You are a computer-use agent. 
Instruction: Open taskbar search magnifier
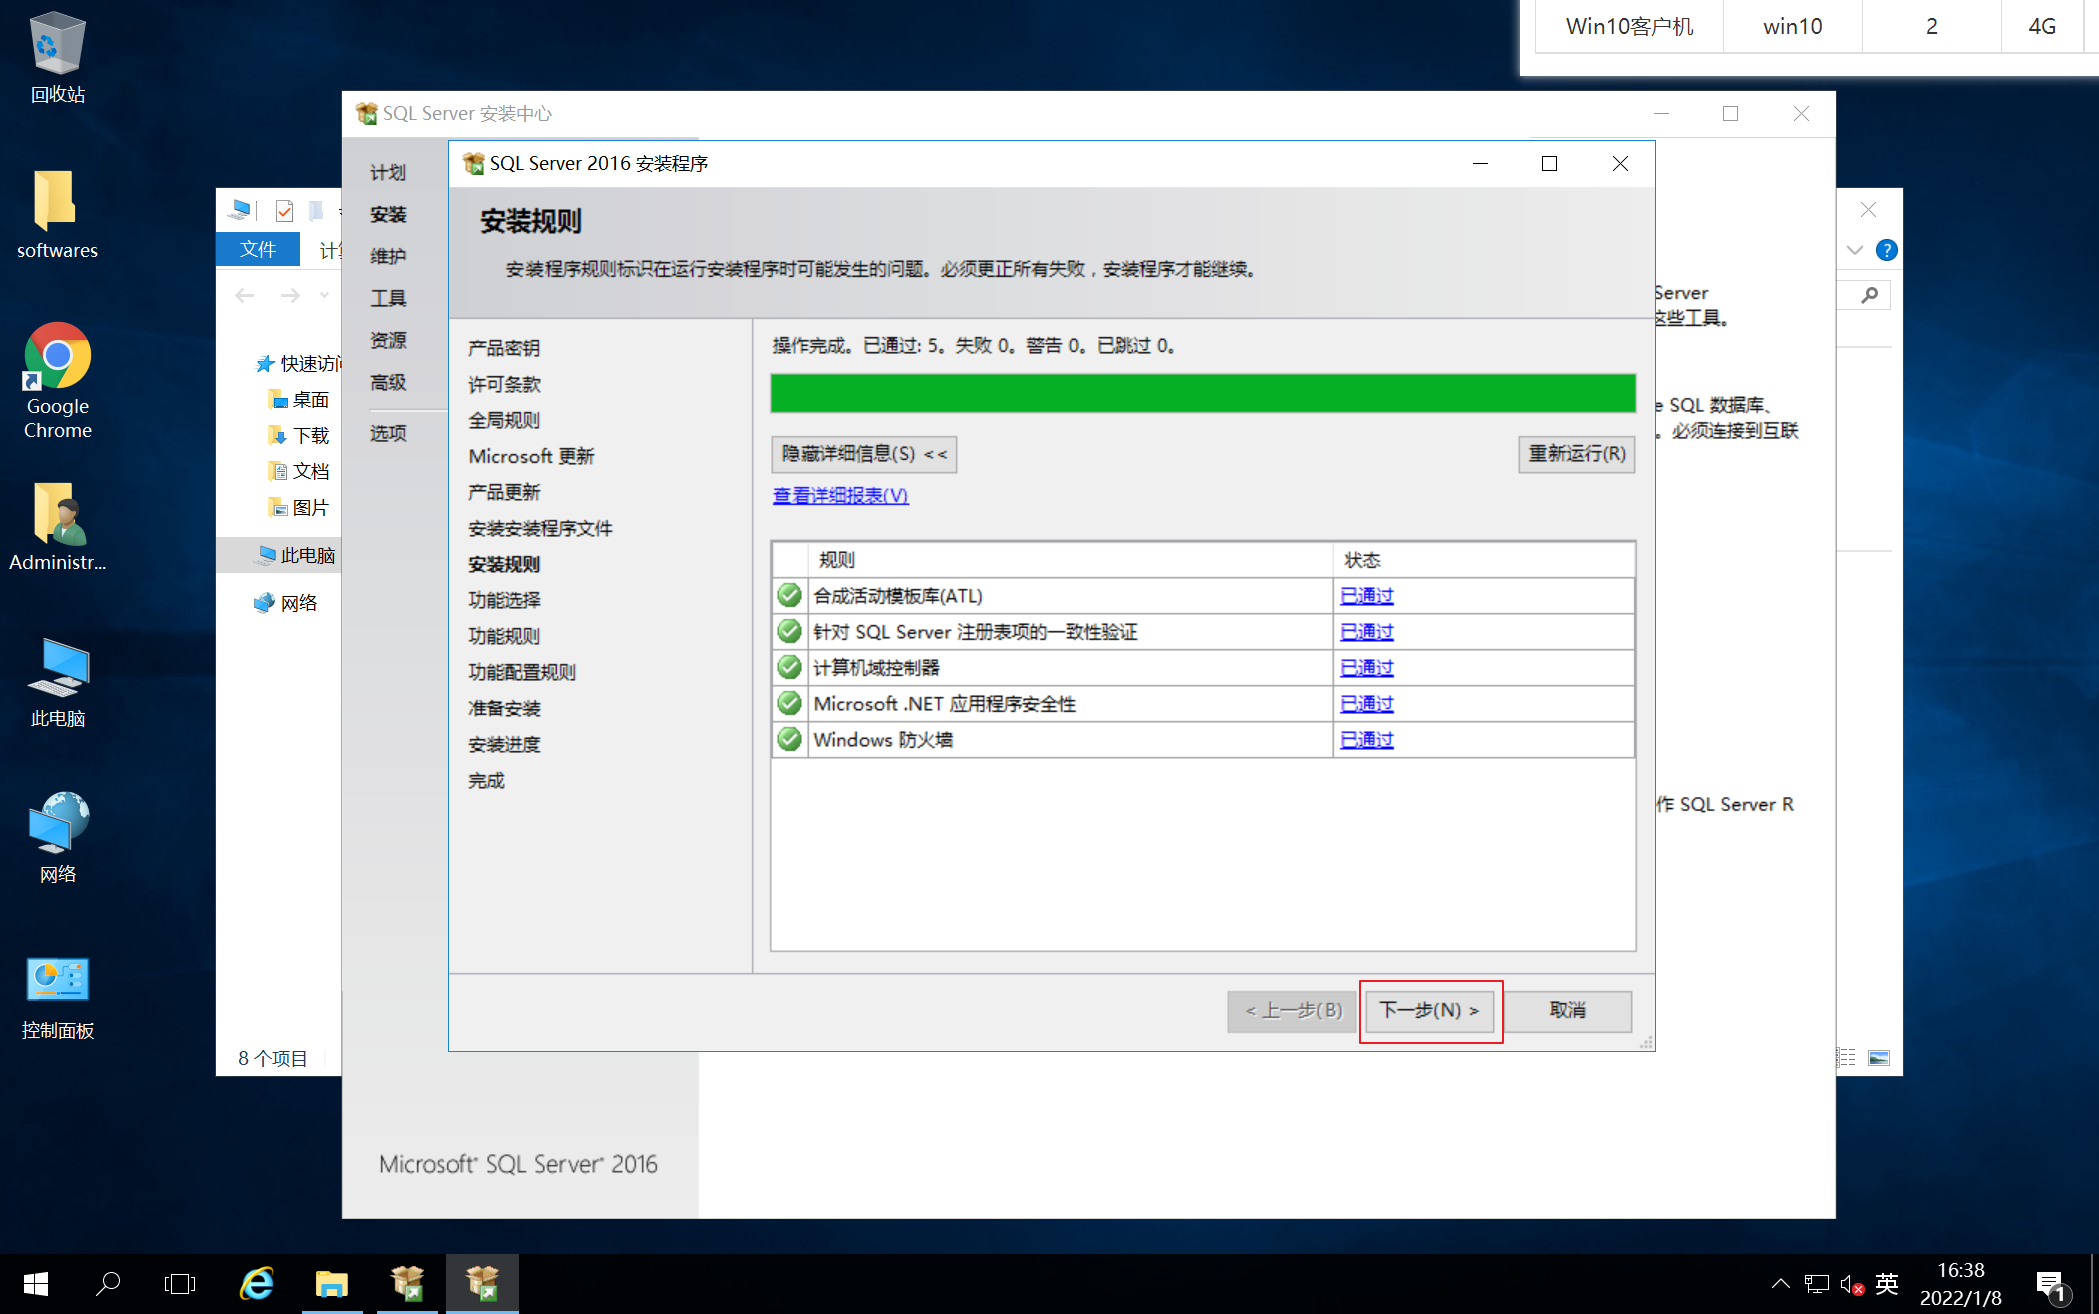click(x=108, y=1284)
